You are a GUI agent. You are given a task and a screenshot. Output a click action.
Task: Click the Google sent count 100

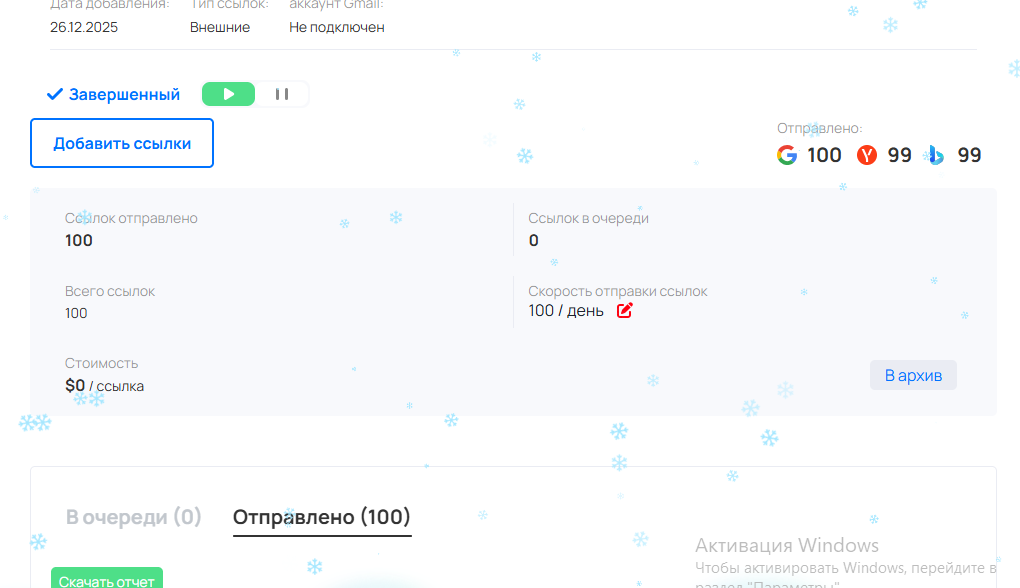pos(824,155)
